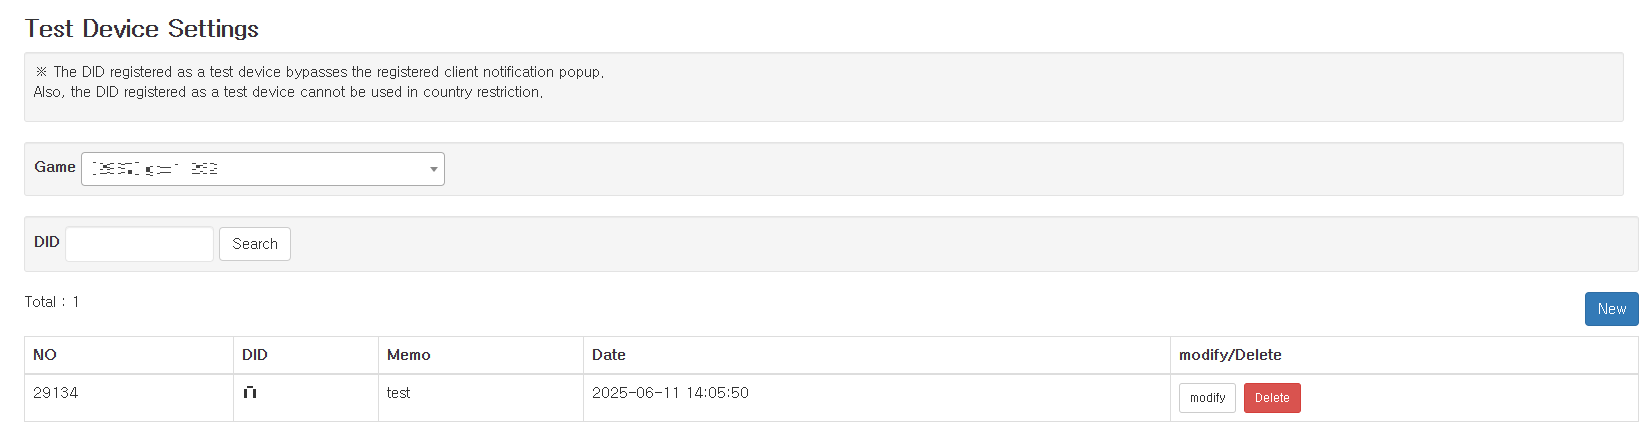Image resolution: width=1648 pixels, height=442 pixels.
Task: Click the "test" memo cell
Action: click(398, 393)
